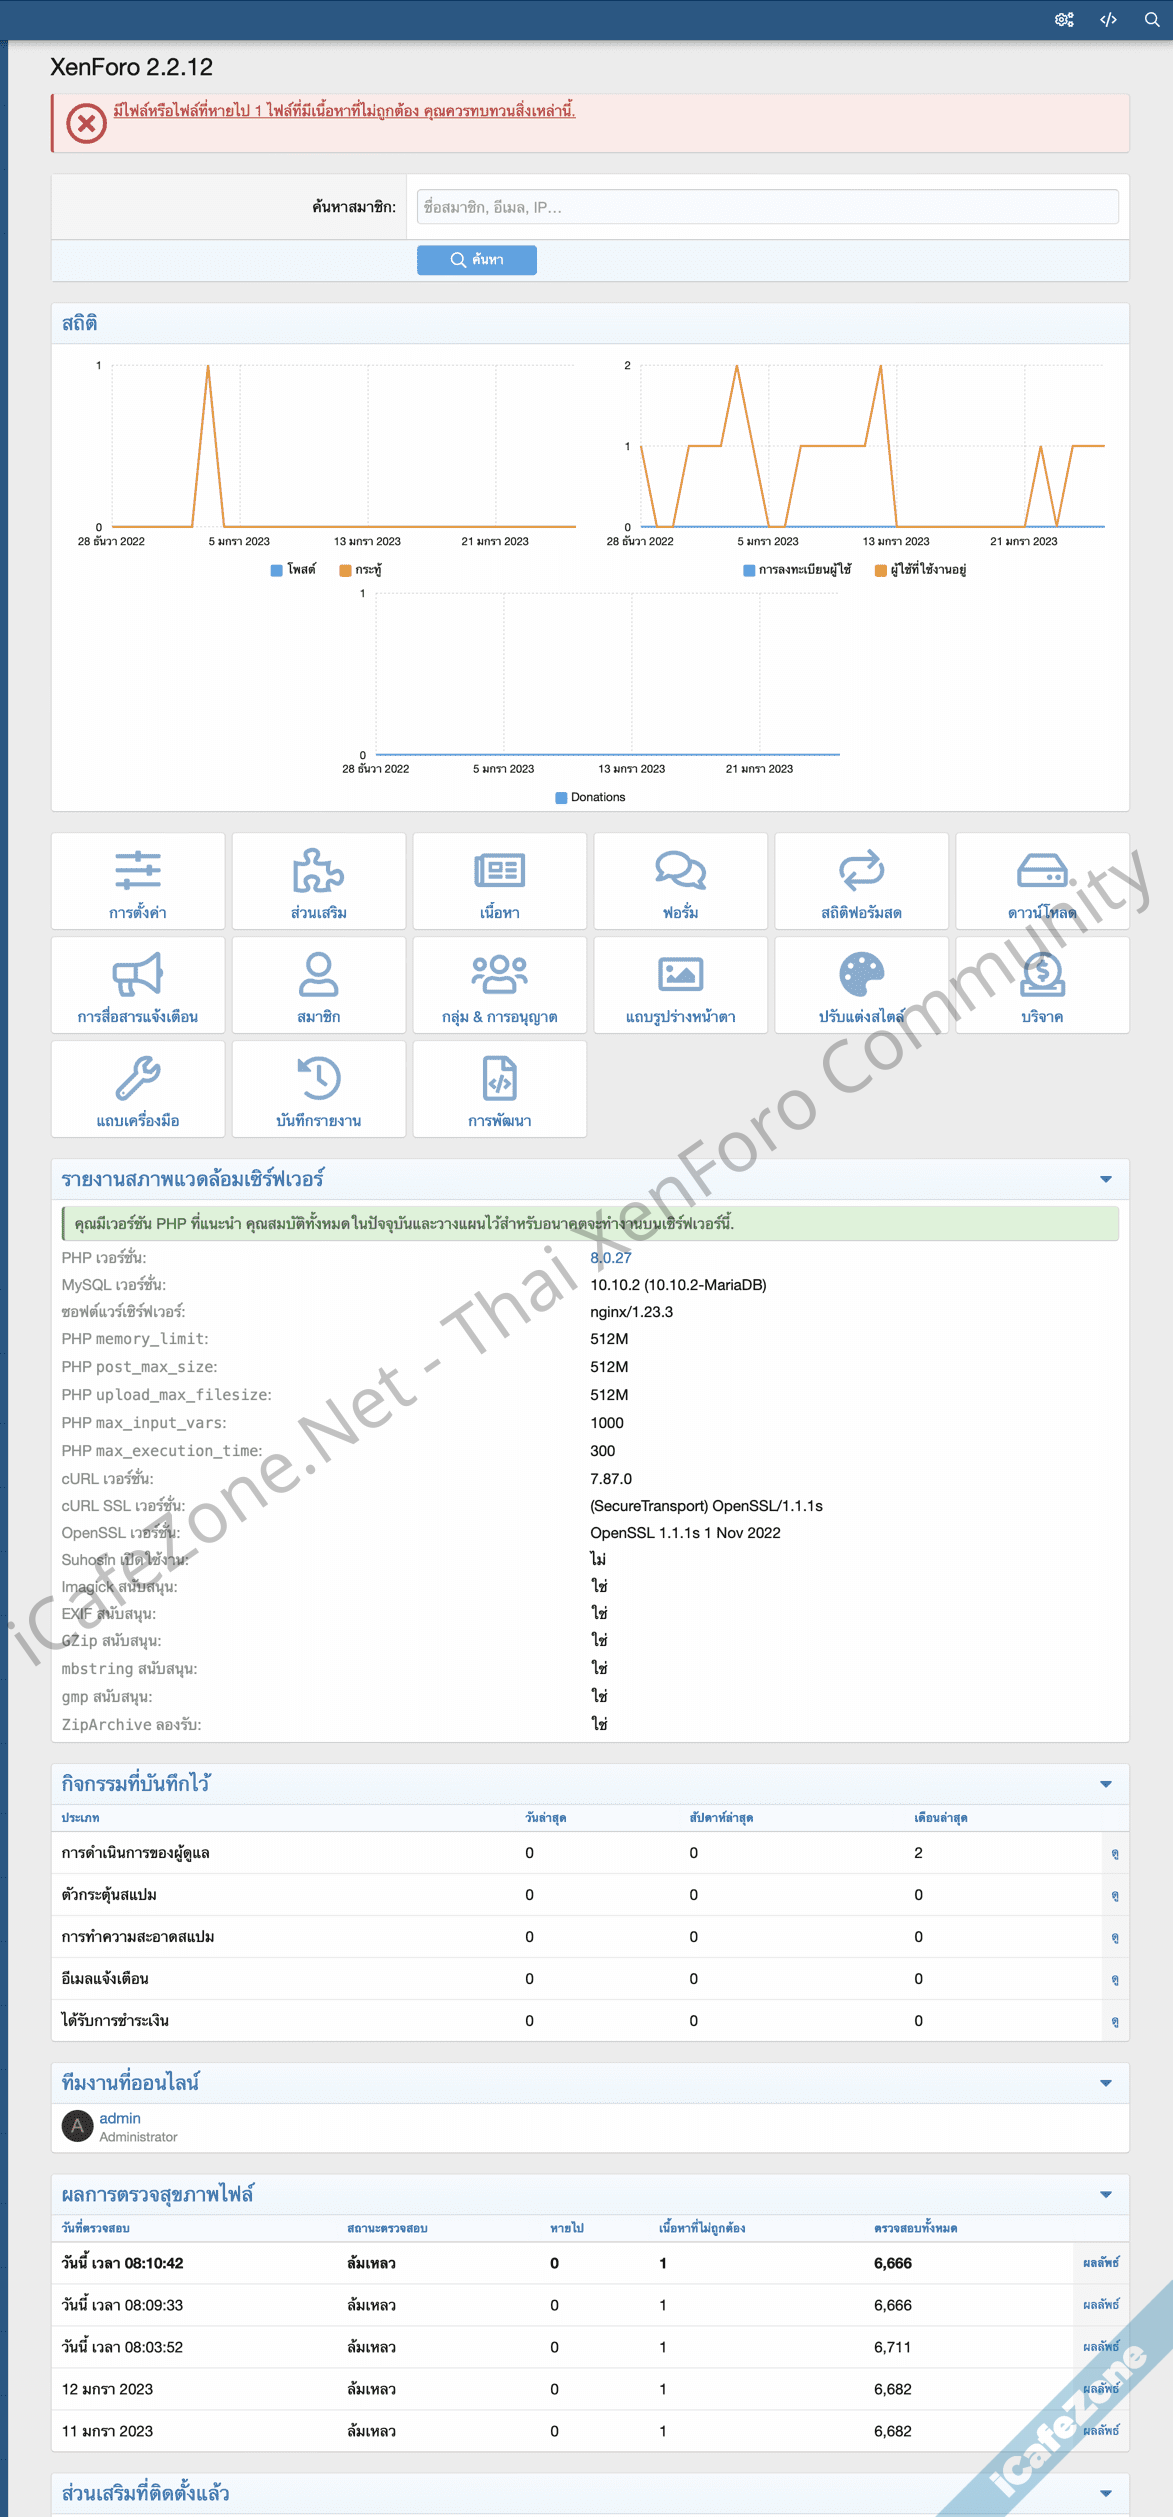Toggle the ผู้ใช้ที่ใช้งานอยู่ chart legend

coord(920,570)
